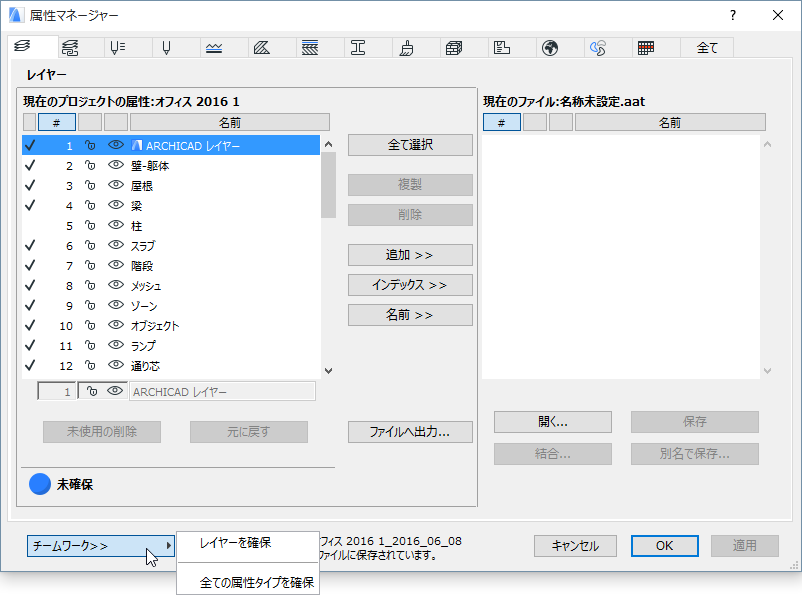Click the lock icon of ゾーン layer
802x595 pixels.
point(91,305)
